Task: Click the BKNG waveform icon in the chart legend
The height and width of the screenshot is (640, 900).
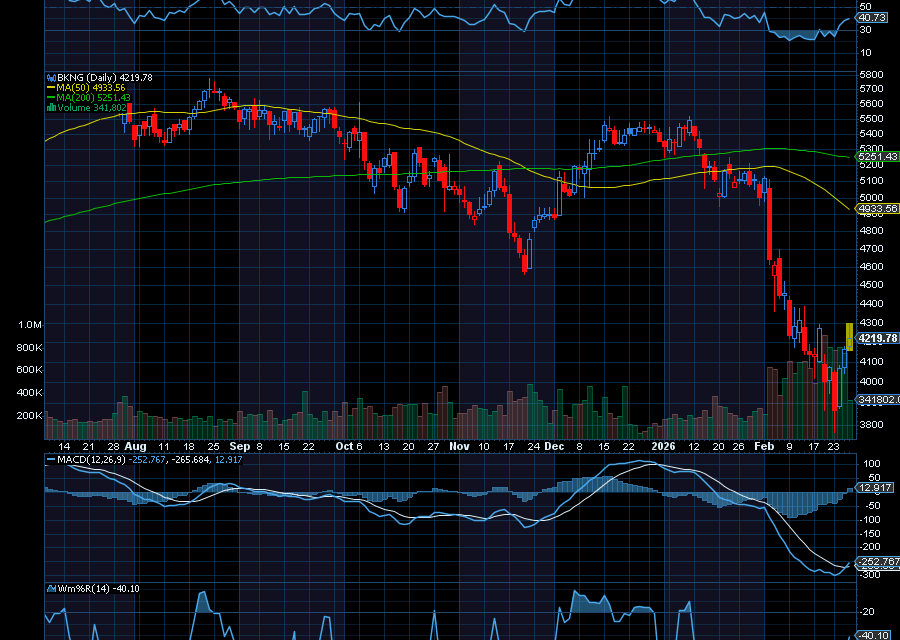Action: 50,75
